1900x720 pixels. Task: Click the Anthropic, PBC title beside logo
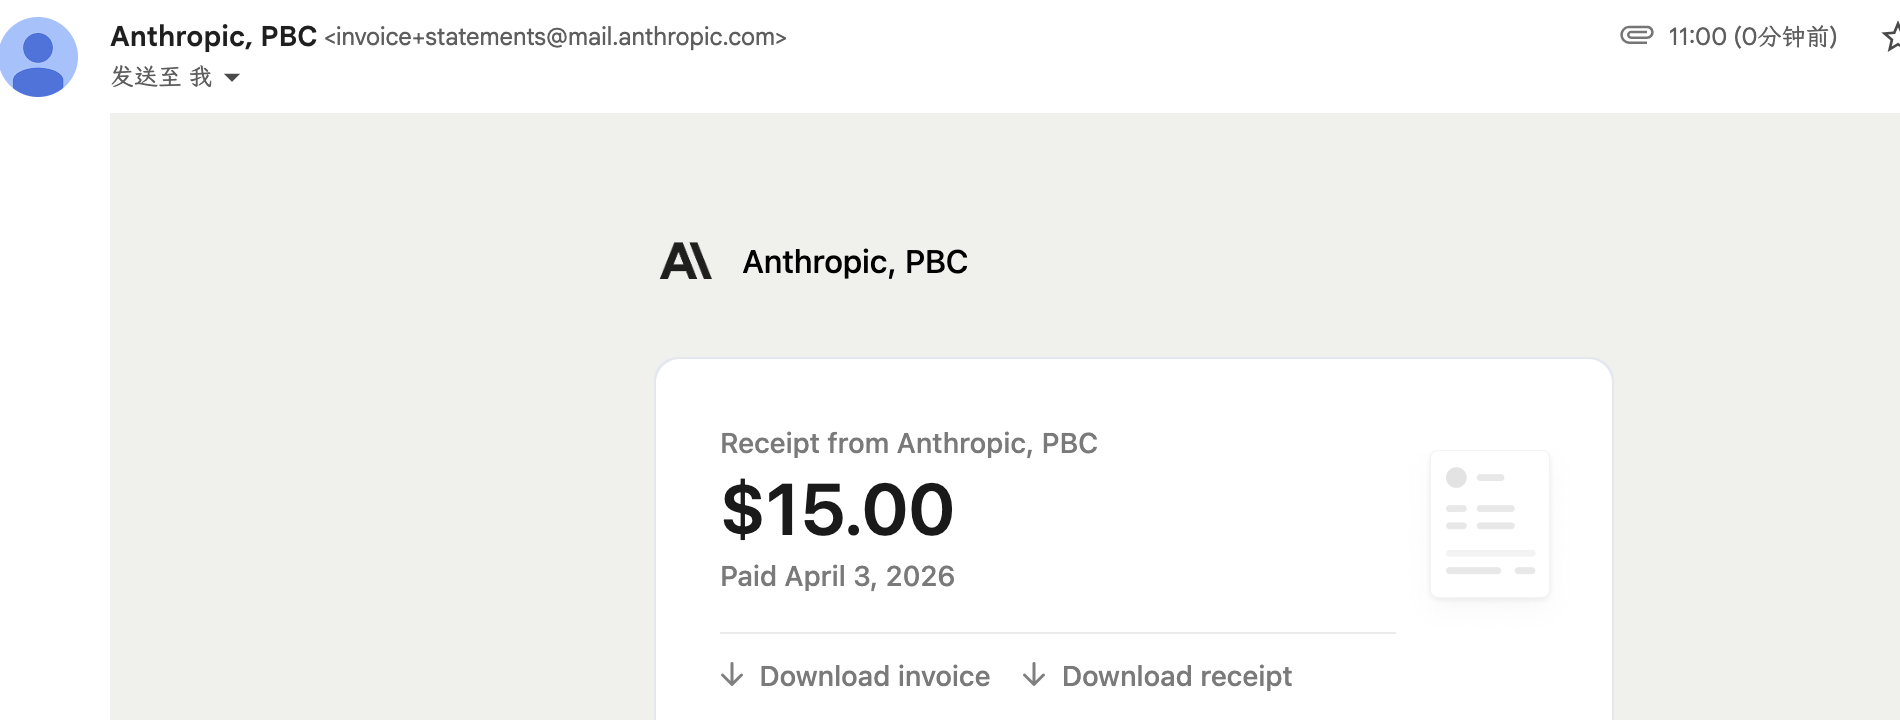pyautogui.click(x=855, y=262)
